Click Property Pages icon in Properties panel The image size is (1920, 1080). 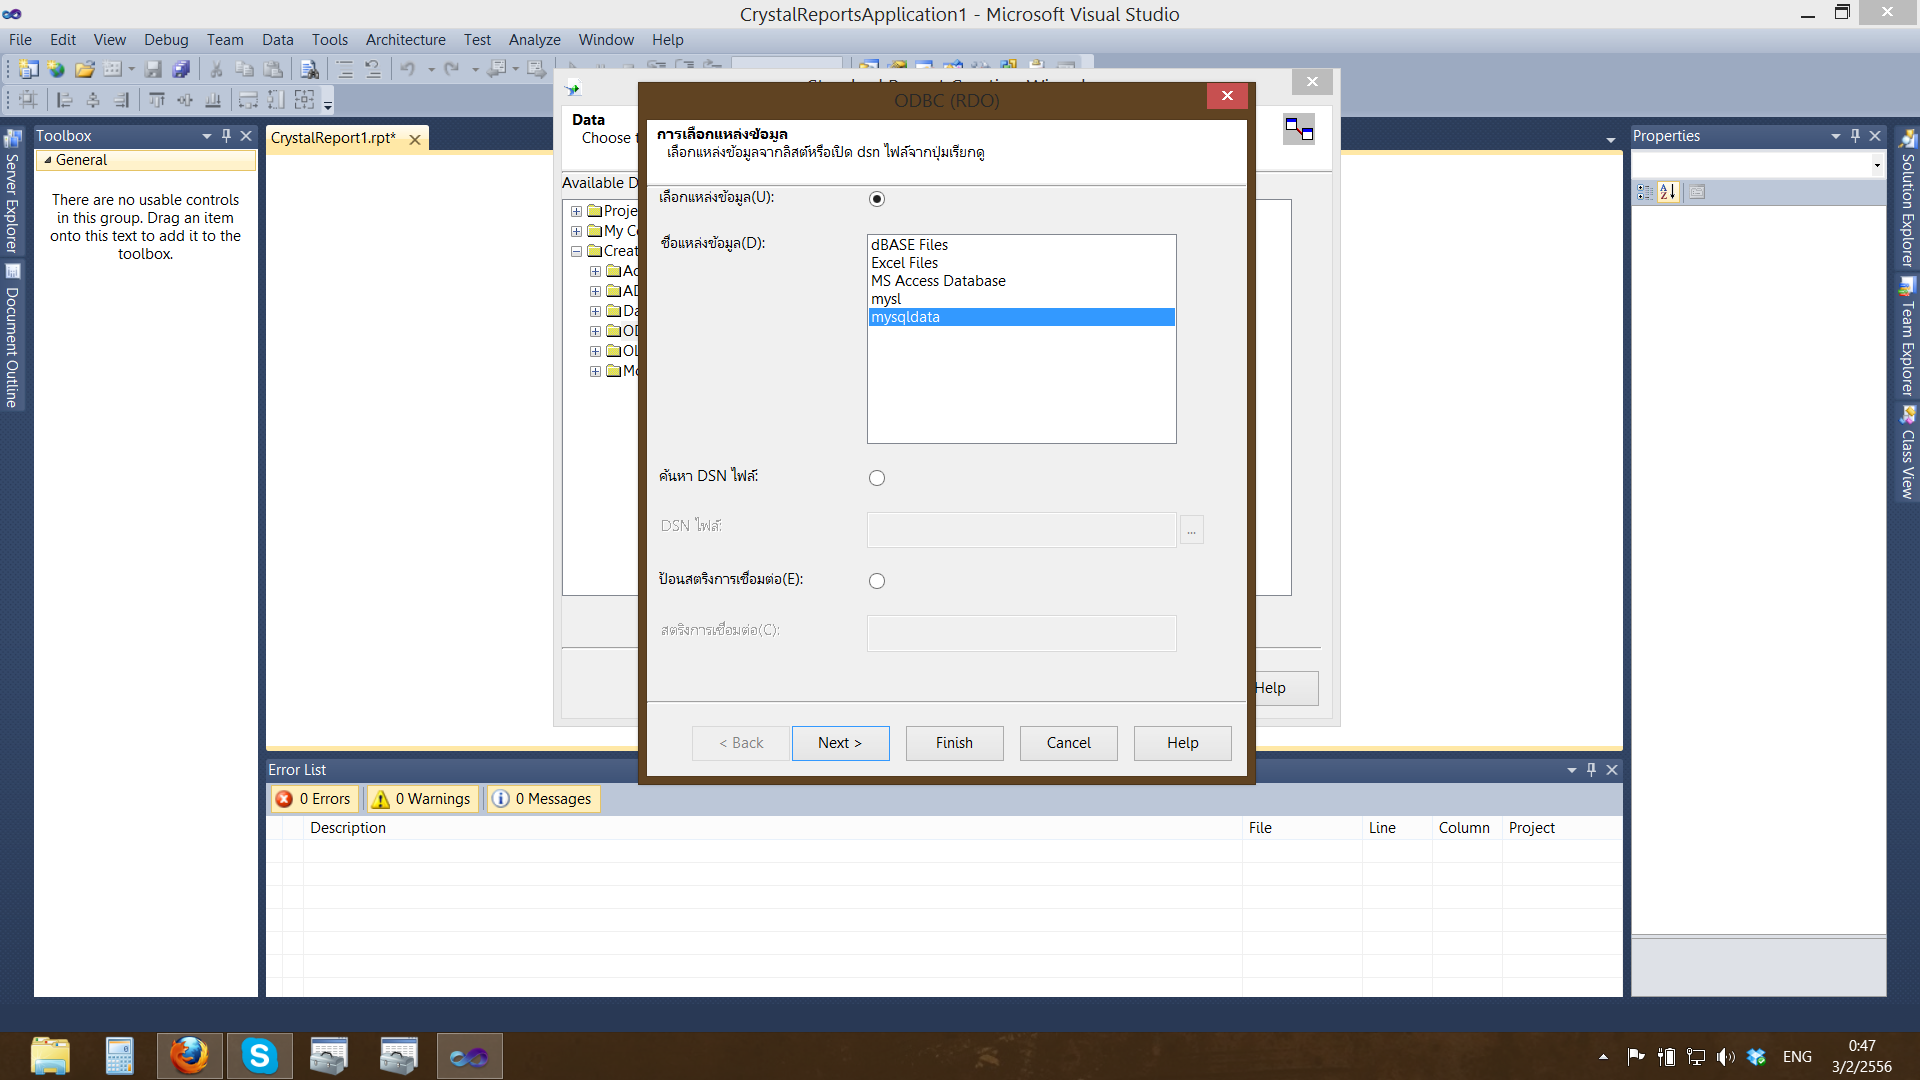coord(1697,192)
